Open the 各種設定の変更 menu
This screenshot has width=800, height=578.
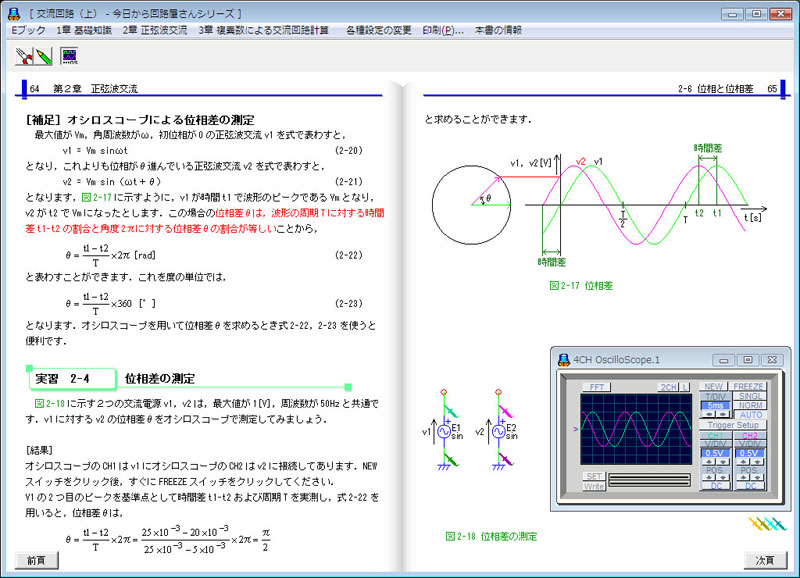379,30
